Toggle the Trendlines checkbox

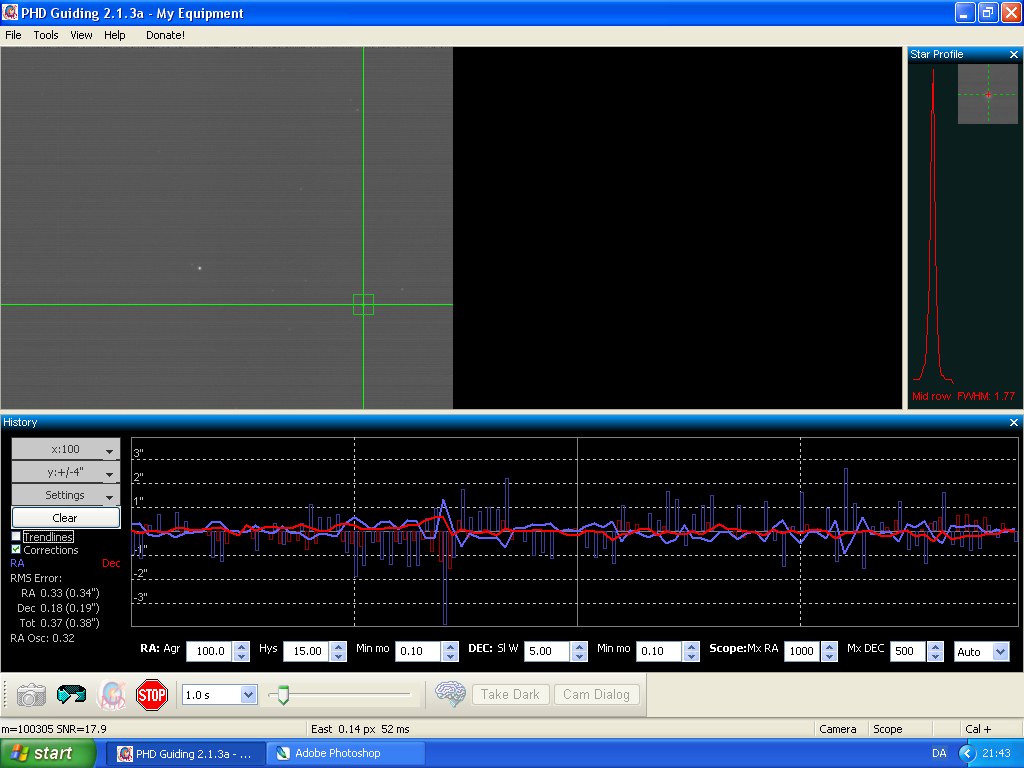tap(16, 536)
